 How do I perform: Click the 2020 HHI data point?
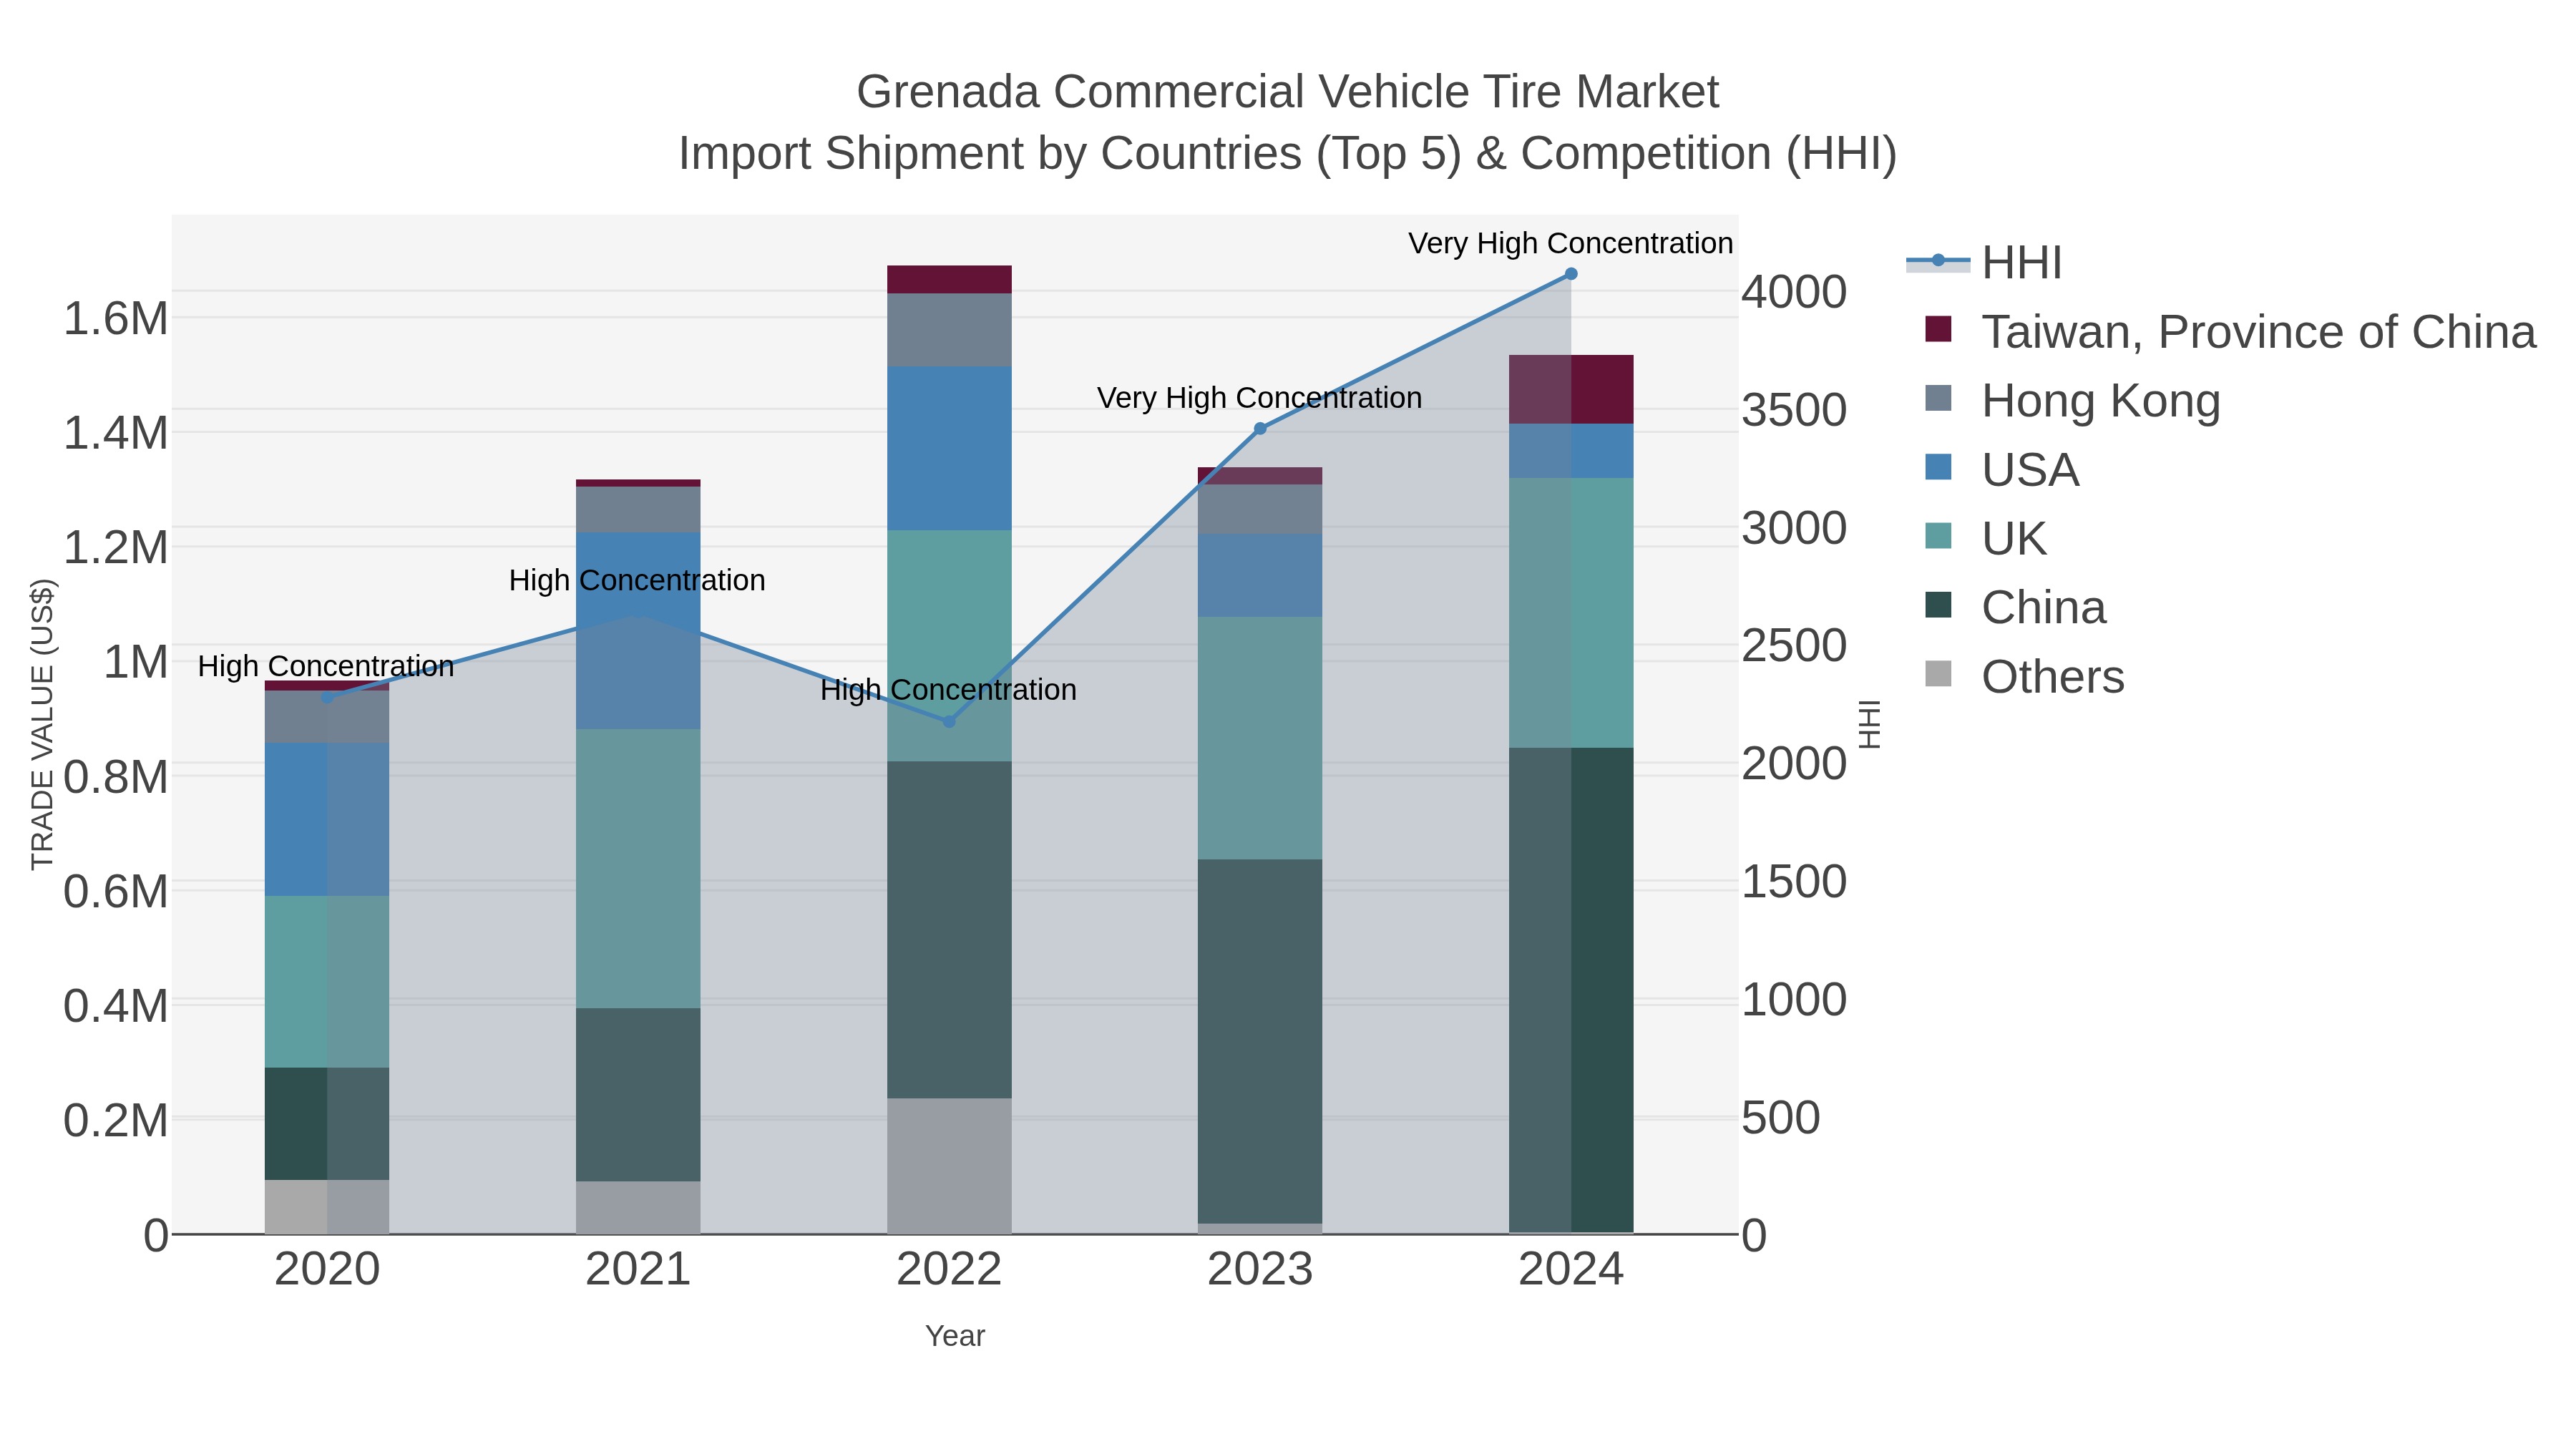327,697
